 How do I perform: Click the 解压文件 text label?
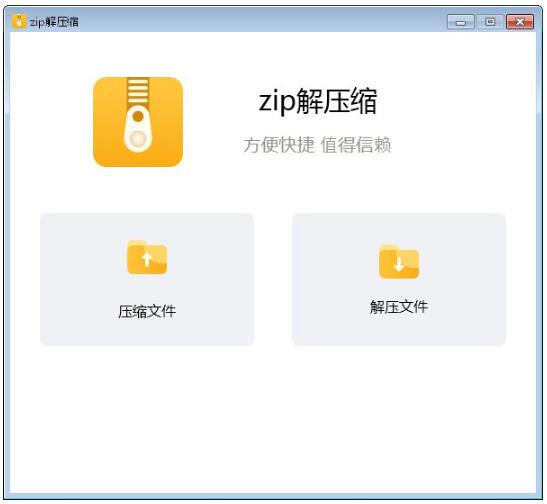coord(399,307)
